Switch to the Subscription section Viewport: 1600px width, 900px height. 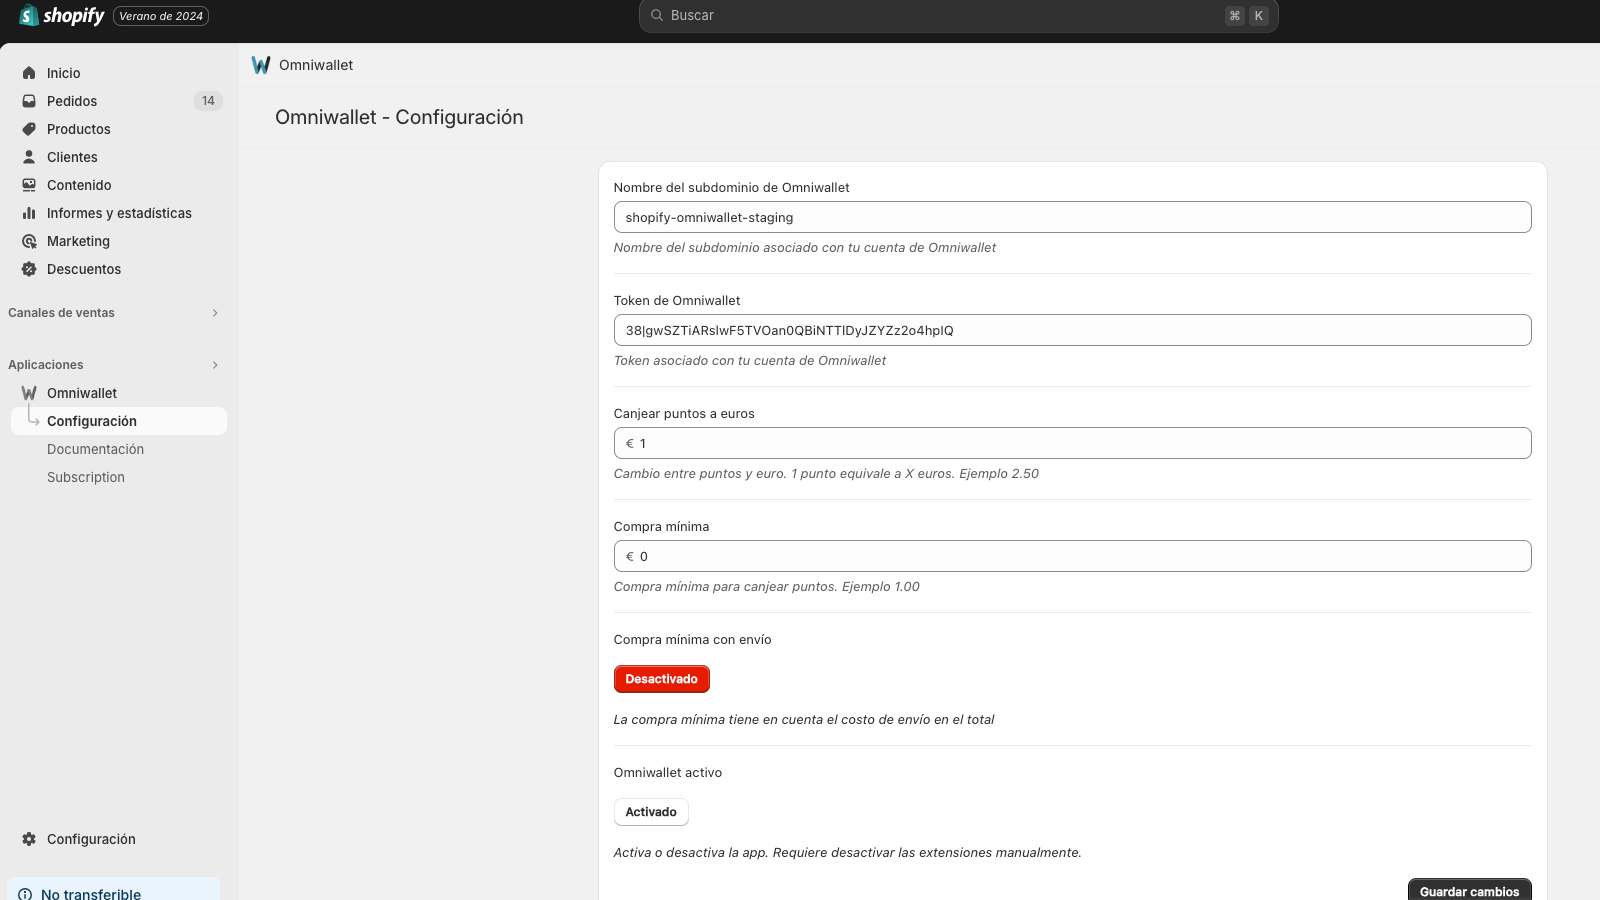click(x=85, y=476)
